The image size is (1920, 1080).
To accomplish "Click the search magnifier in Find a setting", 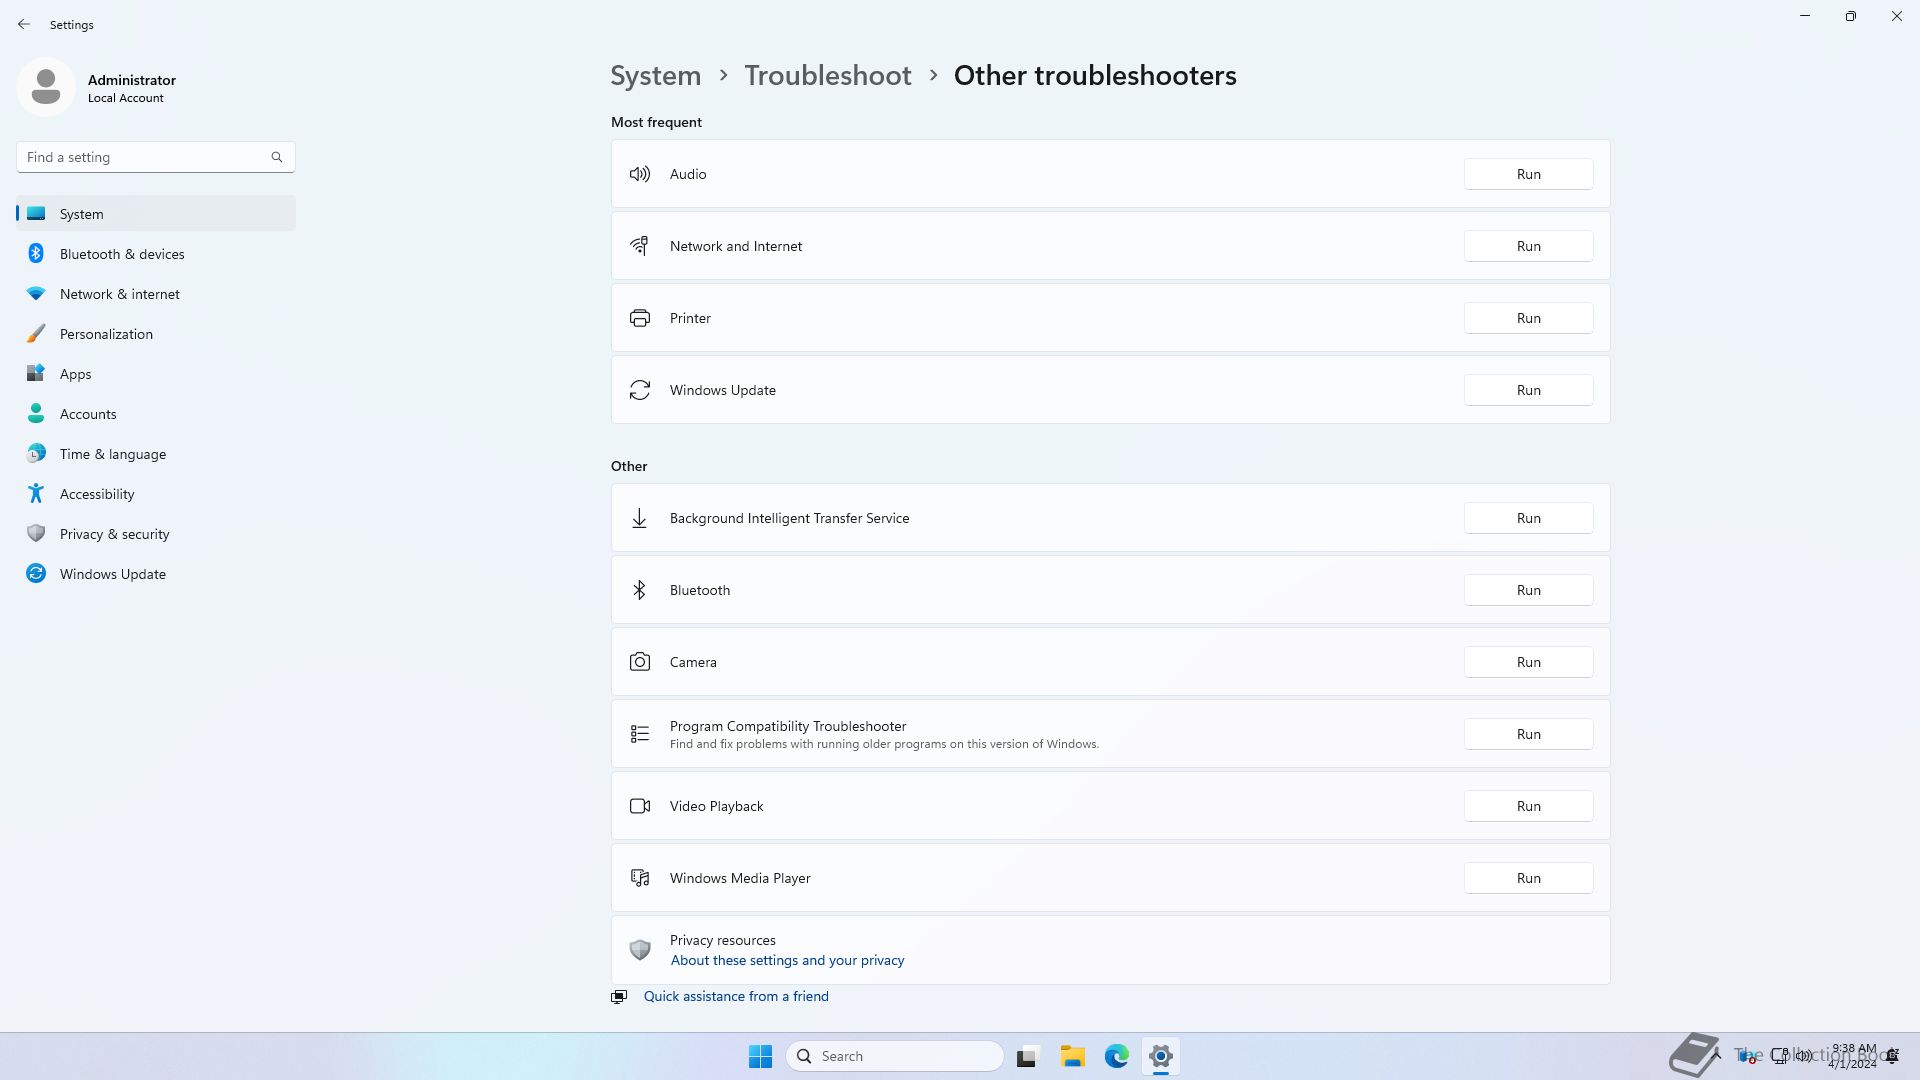I will [277, 157].
